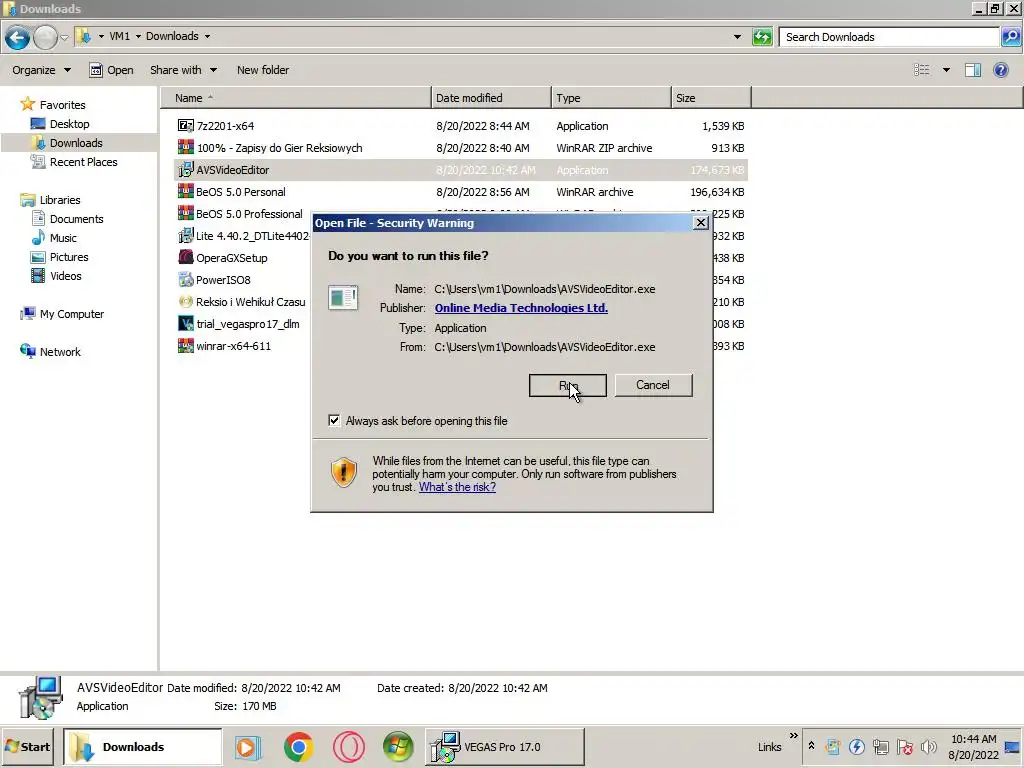1024x768 pixels.
Task: Click the taskbar clock showing 10:44 AM
Action: [973, 746]
